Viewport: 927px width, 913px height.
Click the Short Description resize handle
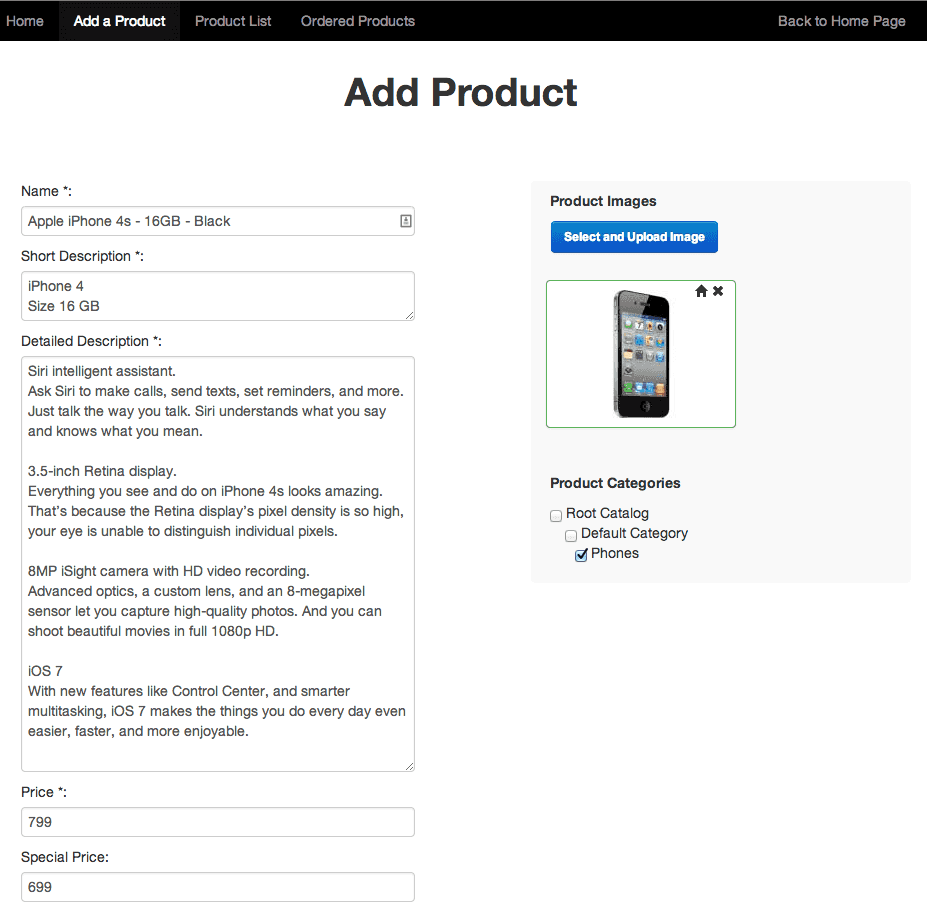[409, 315]
